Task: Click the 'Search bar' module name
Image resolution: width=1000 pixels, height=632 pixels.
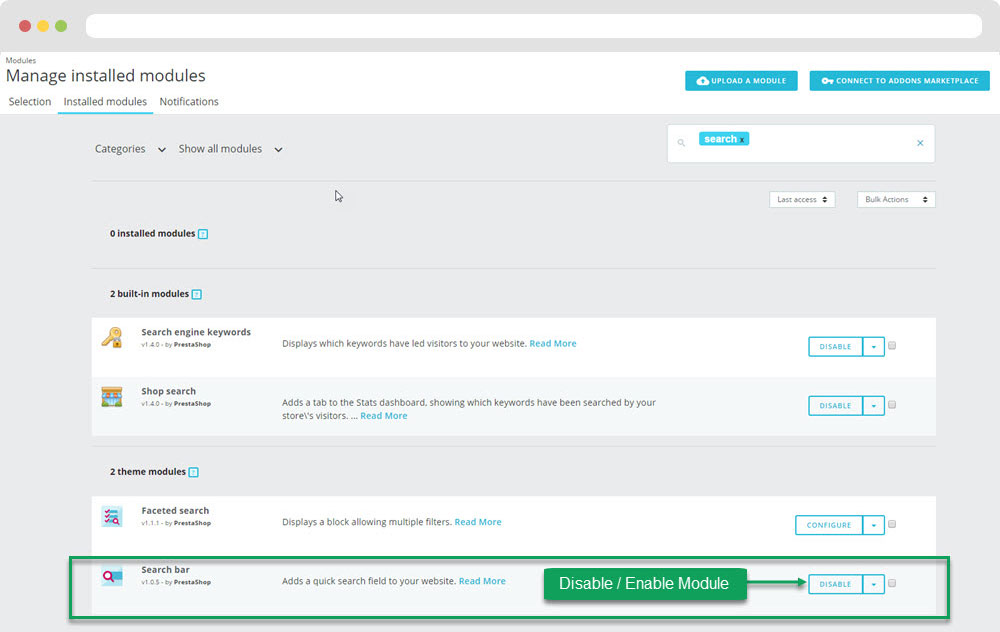Action: tap(165, 570)
